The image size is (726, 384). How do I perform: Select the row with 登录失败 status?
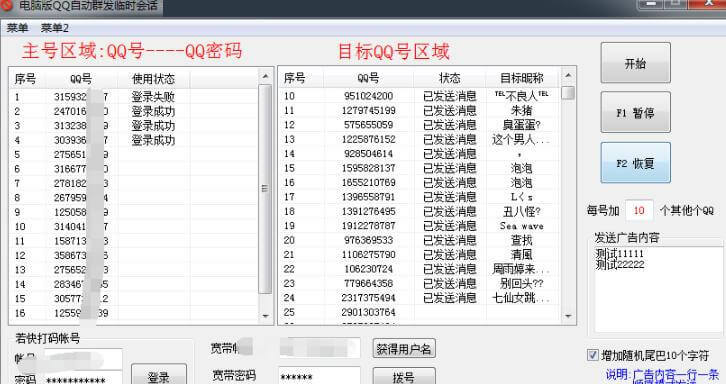pyautogui.click(x=134, y=97)
